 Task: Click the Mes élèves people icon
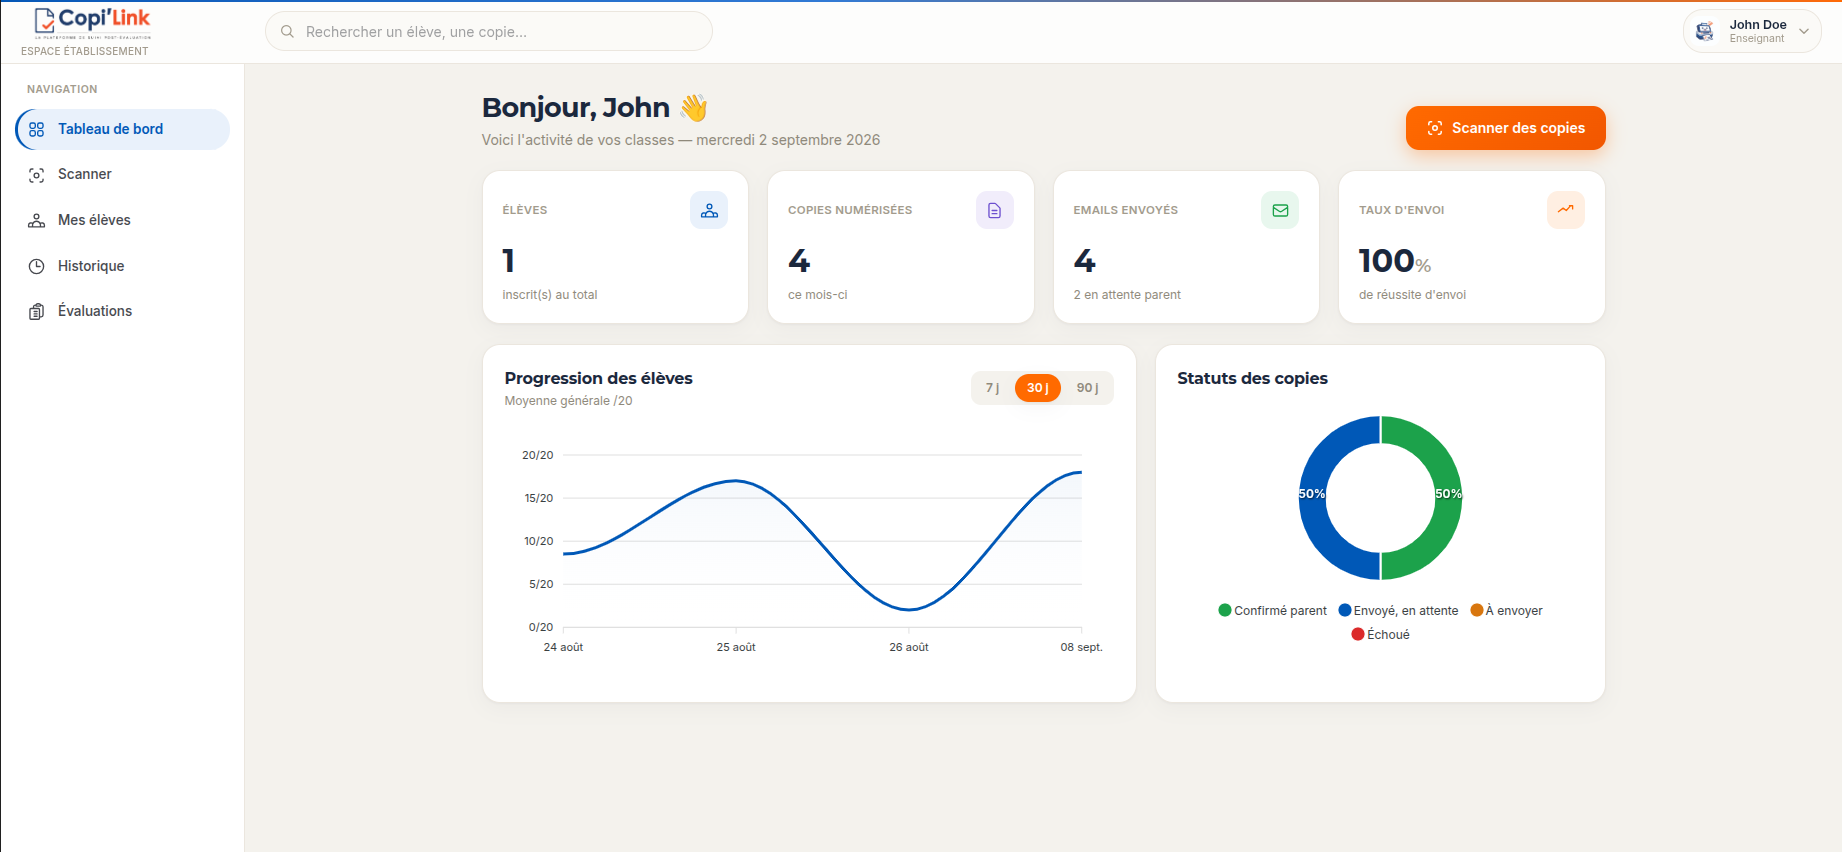click(37, 220)
